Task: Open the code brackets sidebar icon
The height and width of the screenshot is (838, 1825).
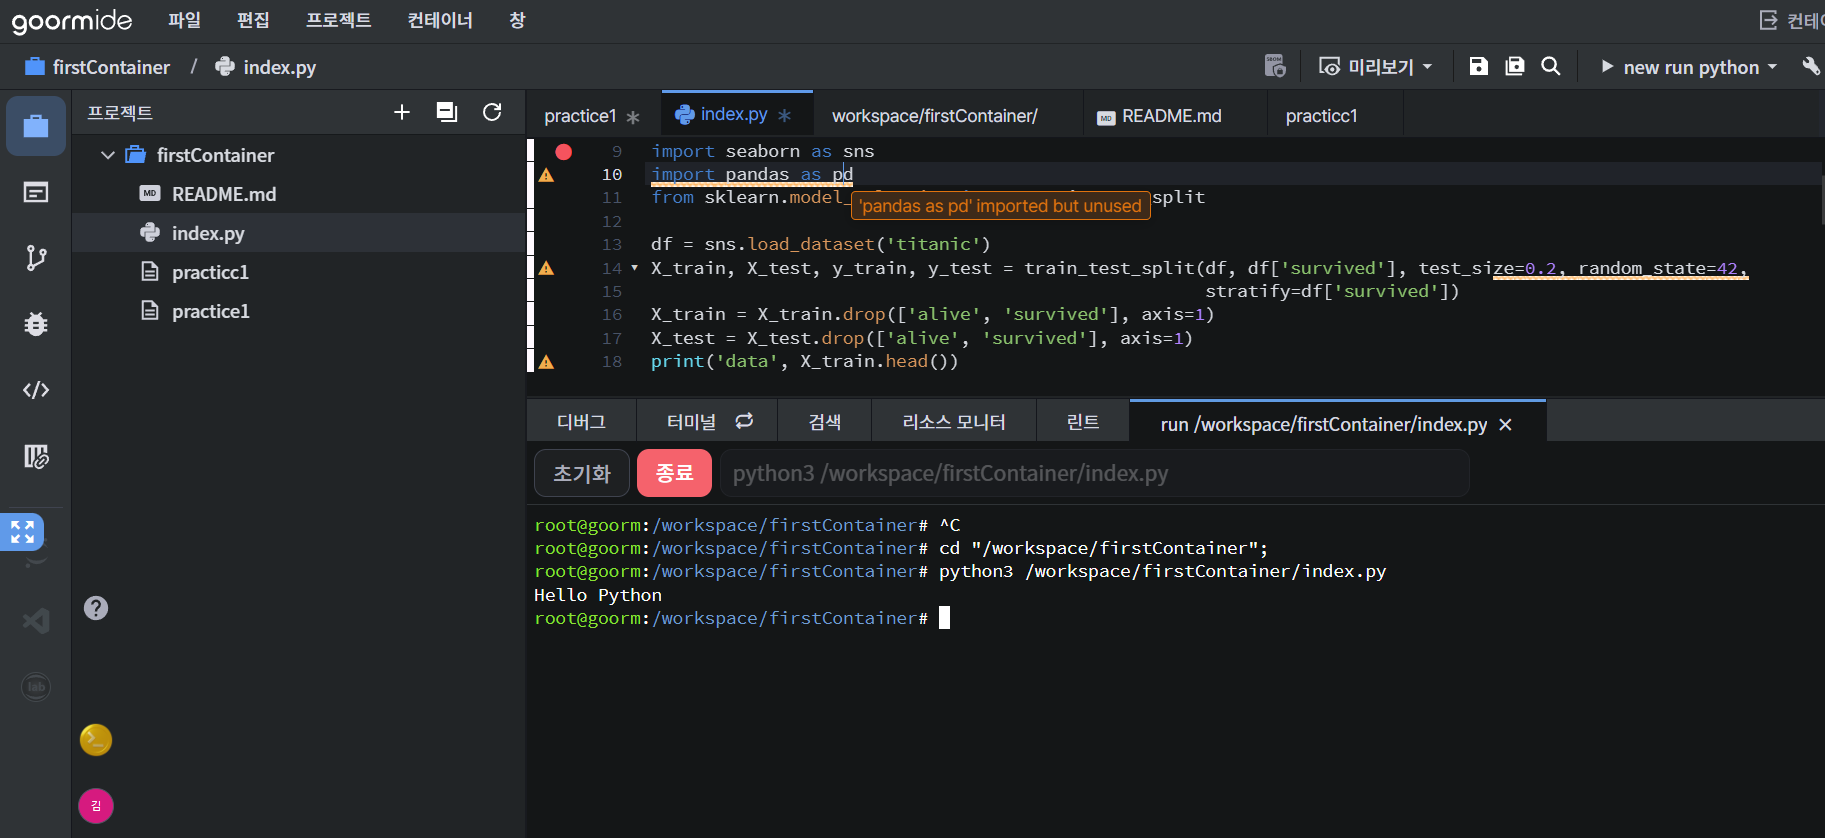Action: [x=36, y=390]
